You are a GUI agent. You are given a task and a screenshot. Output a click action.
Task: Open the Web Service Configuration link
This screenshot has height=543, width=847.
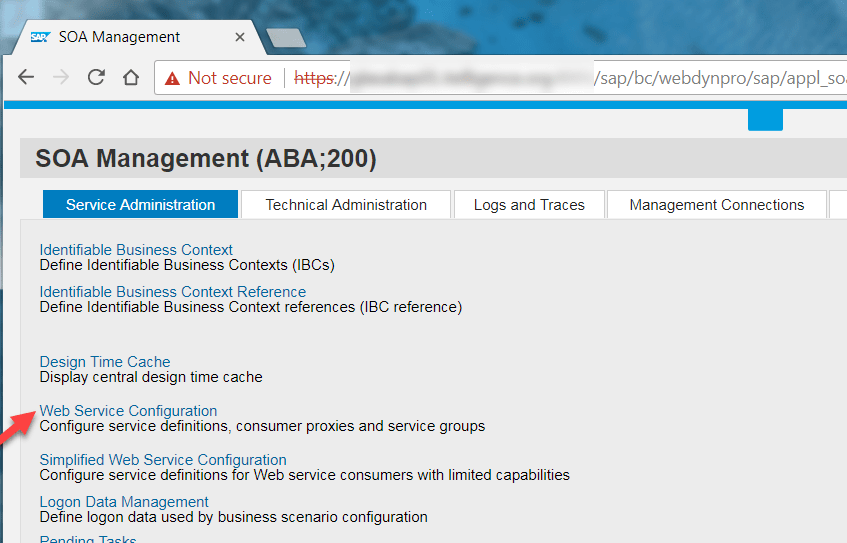point(128,411)
